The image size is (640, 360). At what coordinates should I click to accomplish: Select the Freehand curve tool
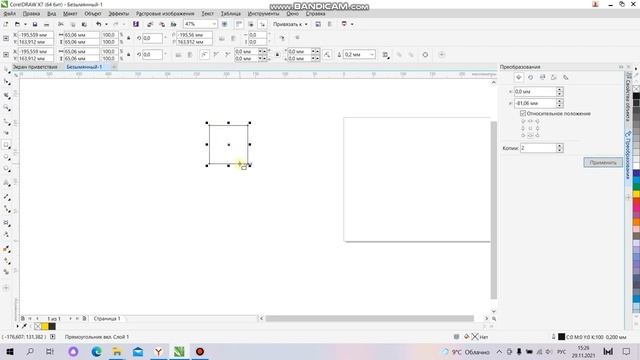pyautogui.click(x=7, y=122)
